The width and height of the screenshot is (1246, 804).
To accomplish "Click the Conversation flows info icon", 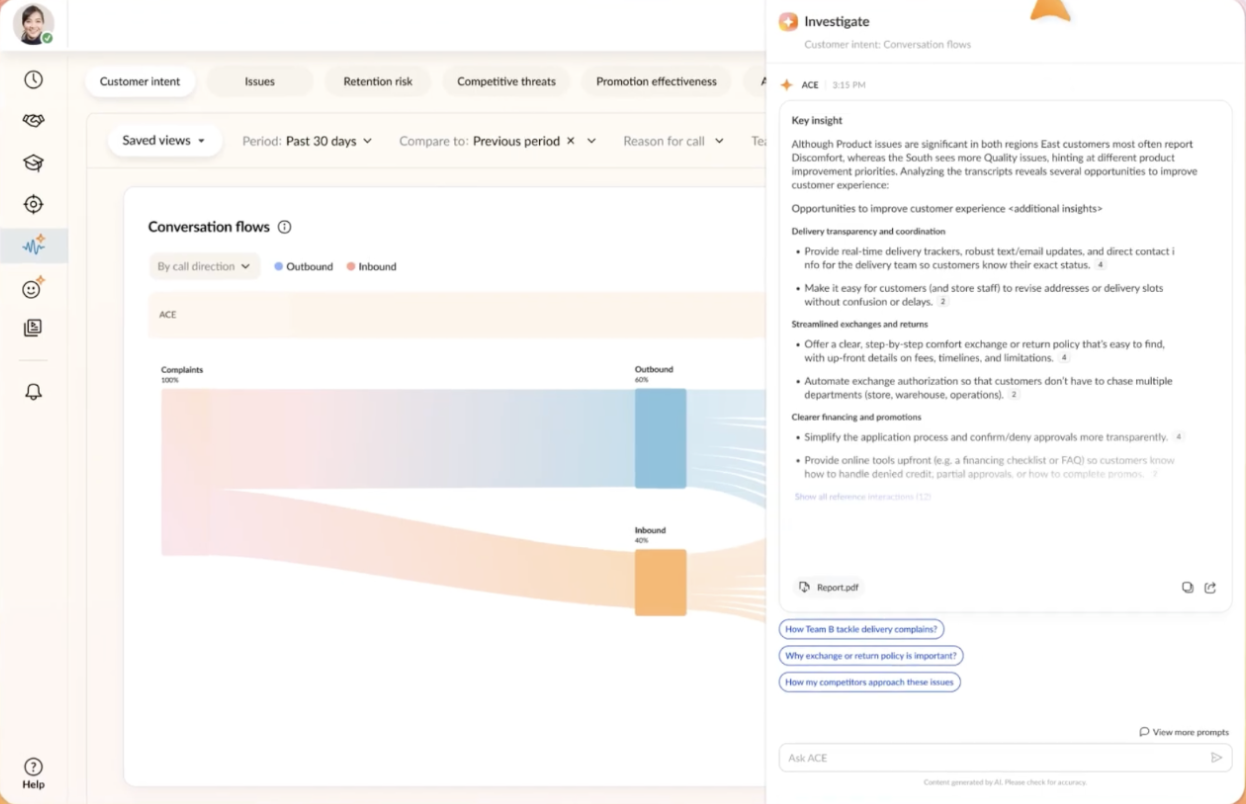I will [284, 227].
